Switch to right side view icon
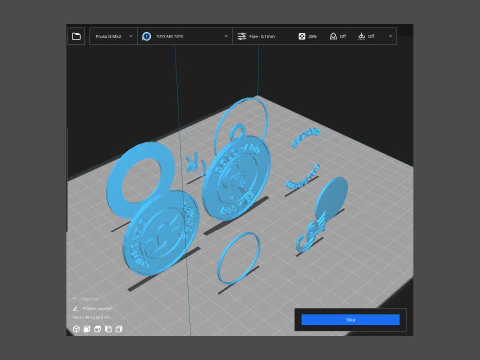Image resolution: width=480 pixels, height=360 pixels. coord(119,329)
